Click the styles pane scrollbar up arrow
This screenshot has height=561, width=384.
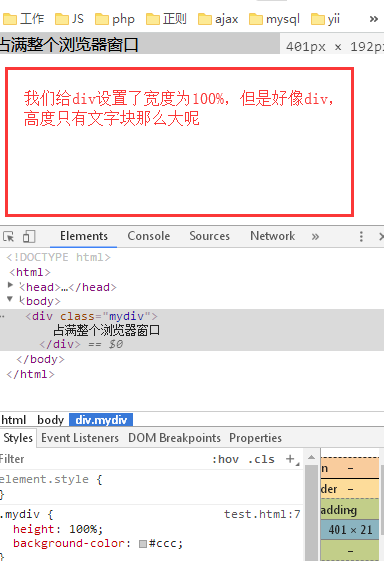click(311, 457)
